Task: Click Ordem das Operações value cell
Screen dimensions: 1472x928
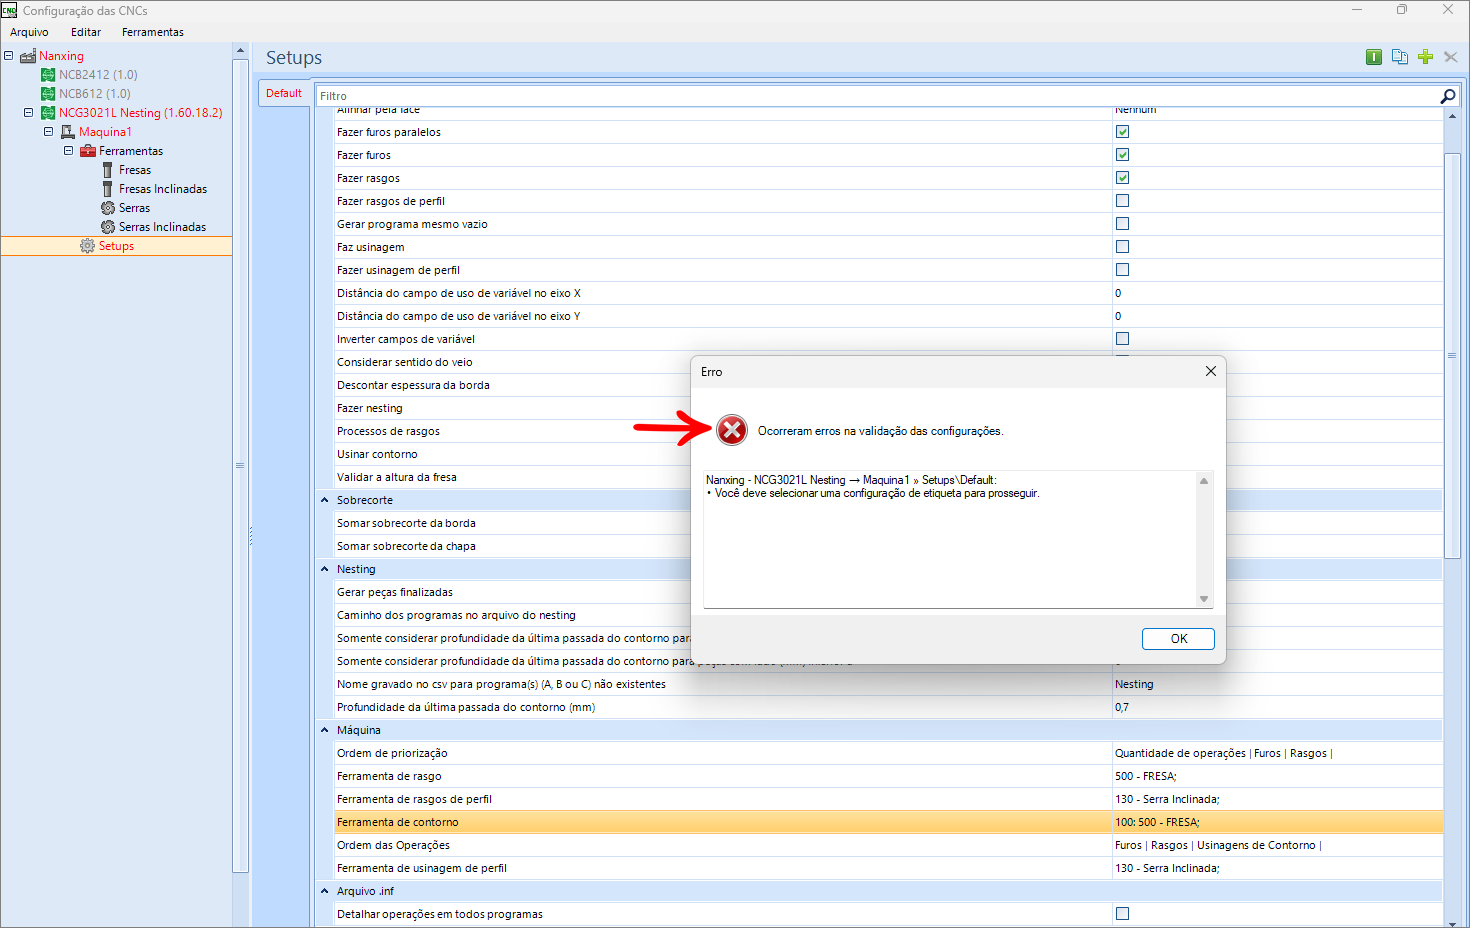Action: pos(1277,845)
